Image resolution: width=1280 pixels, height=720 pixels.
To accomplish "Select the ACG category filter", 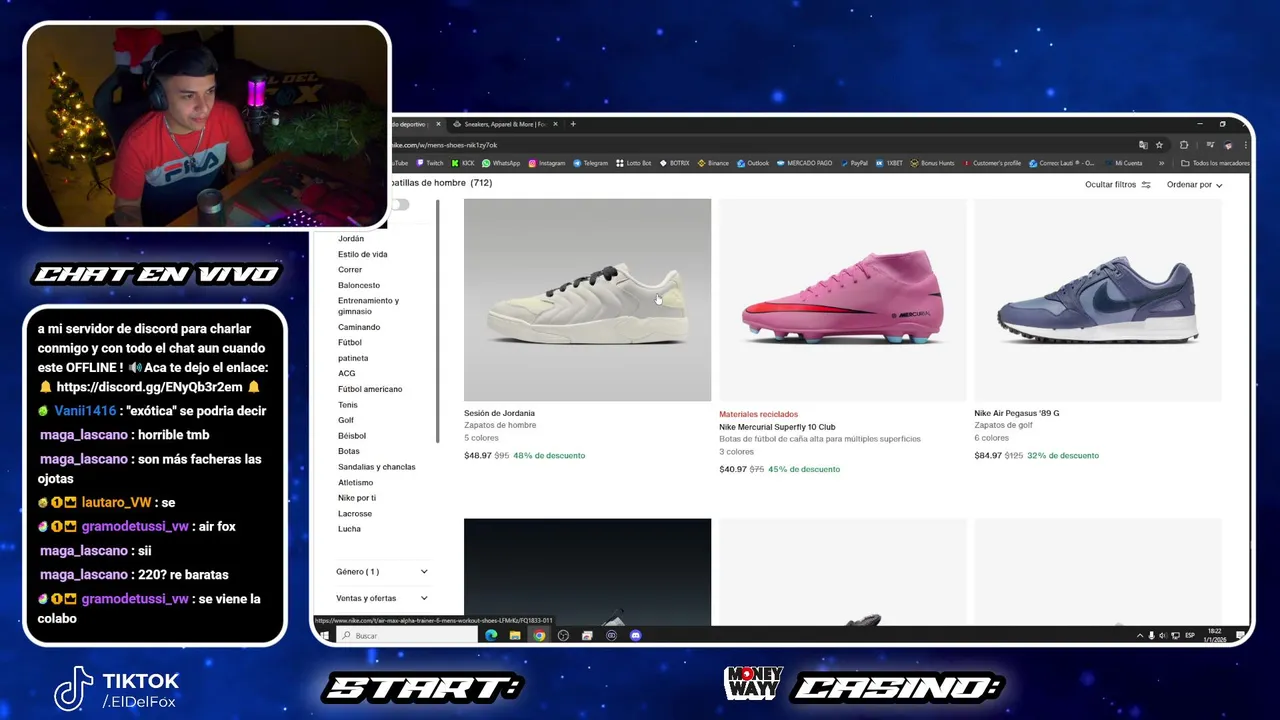I will pyautogui.click(x=346, y=374).
